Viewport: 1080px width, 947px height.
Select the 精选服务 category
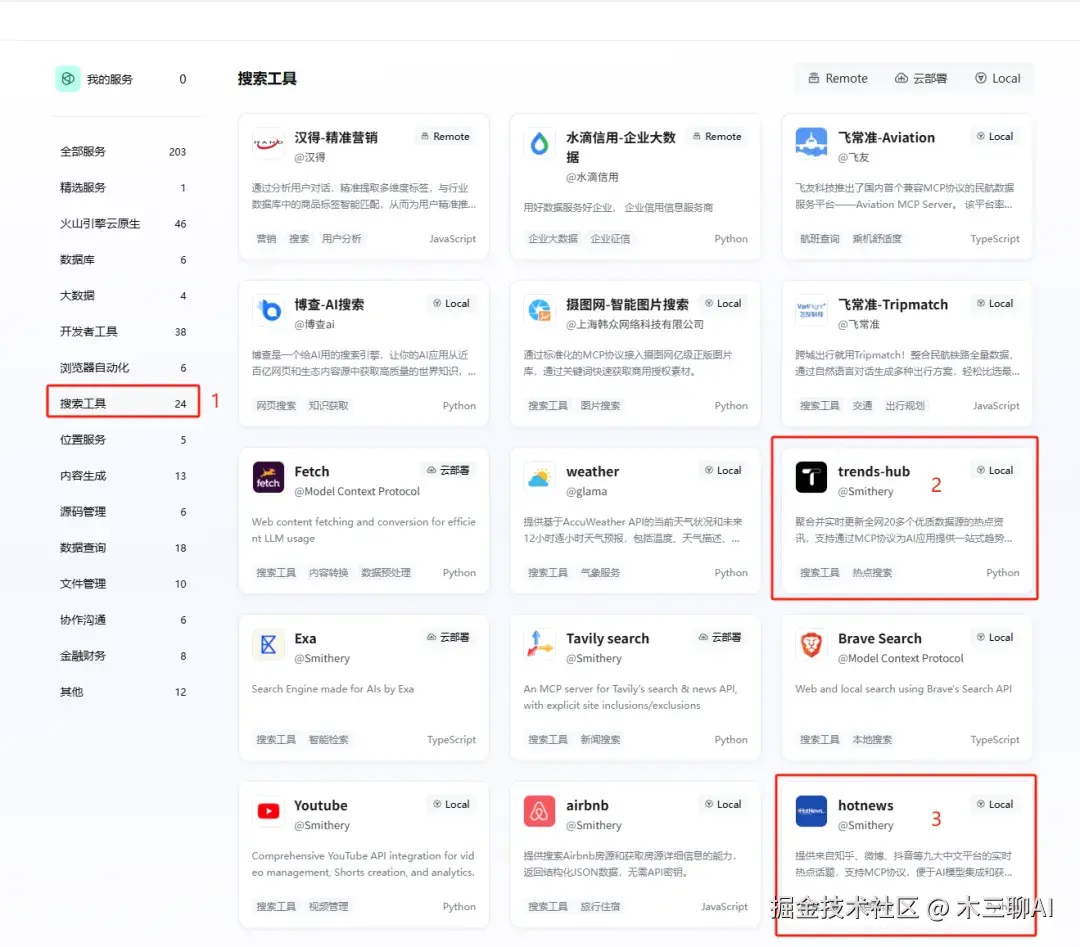pyautogui.click(x=123, y=187)
